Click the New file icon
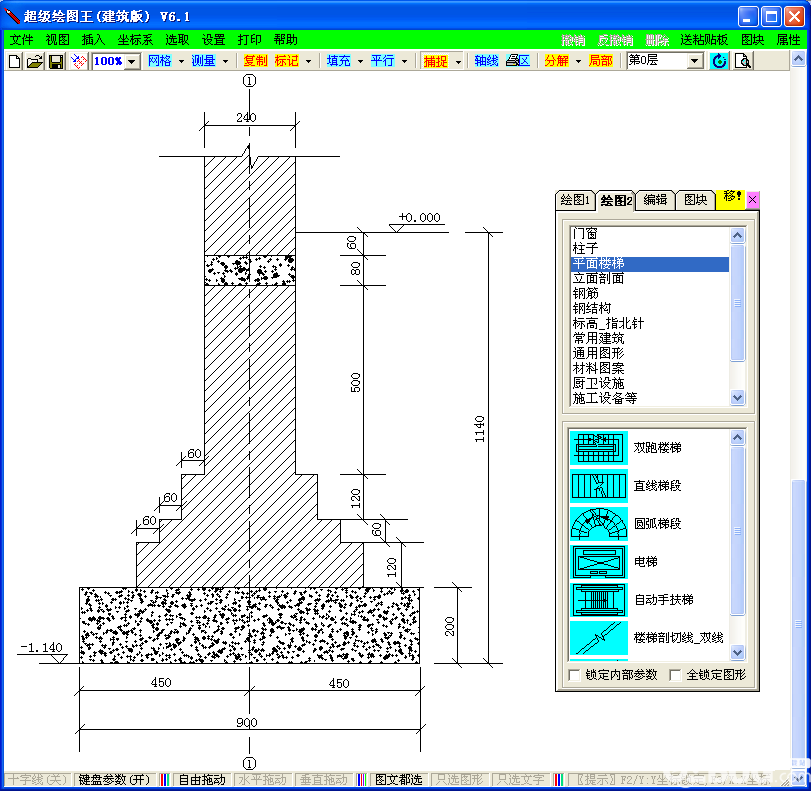The width and height of the screenshot is (812, 792). coord(14,61)
